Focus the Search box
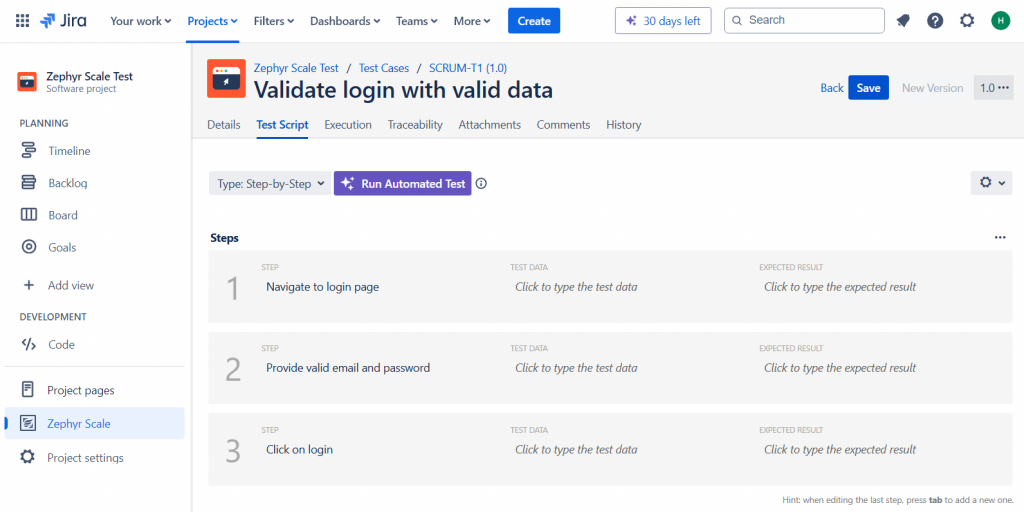Image resolution: width=1024 pixels, height=512 pixels. click(x=804, y=21)
